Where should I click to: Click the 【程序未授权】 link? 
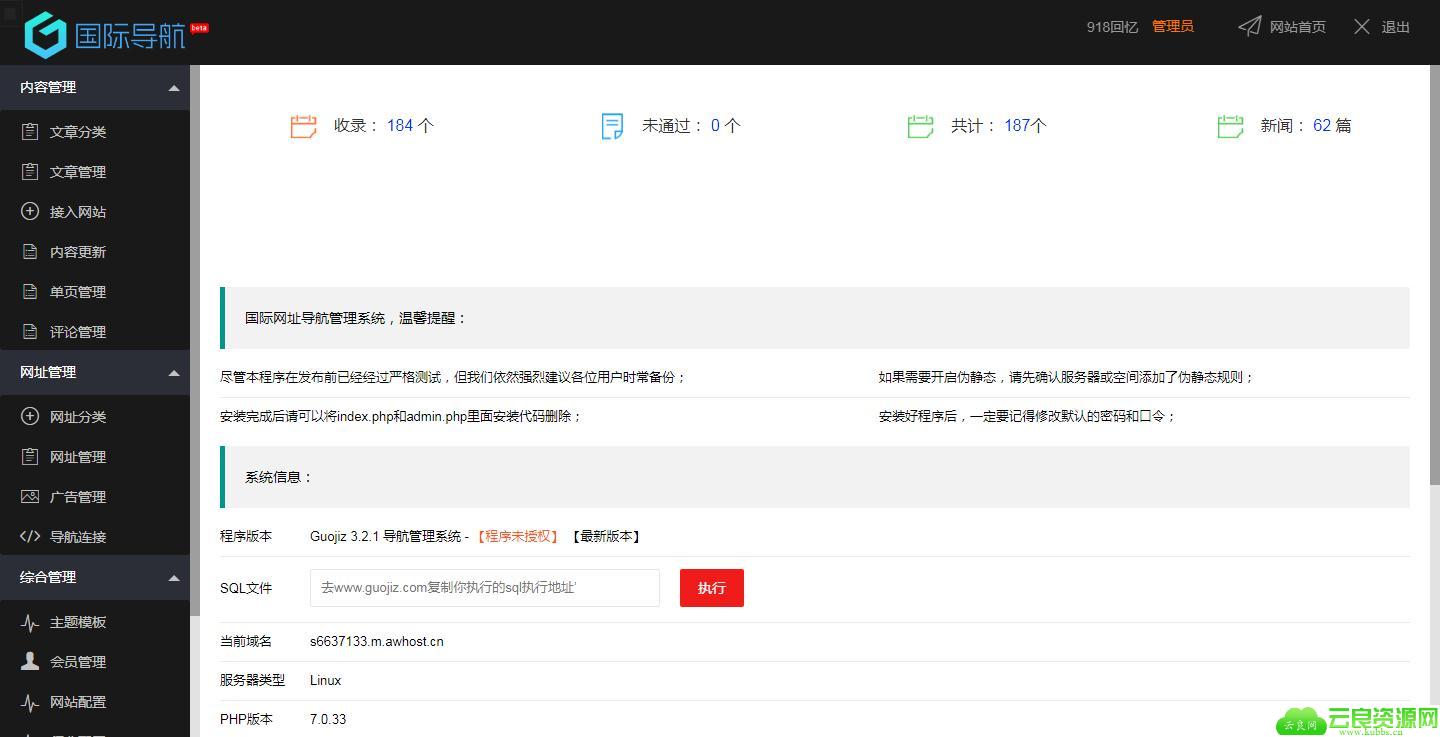517,536
